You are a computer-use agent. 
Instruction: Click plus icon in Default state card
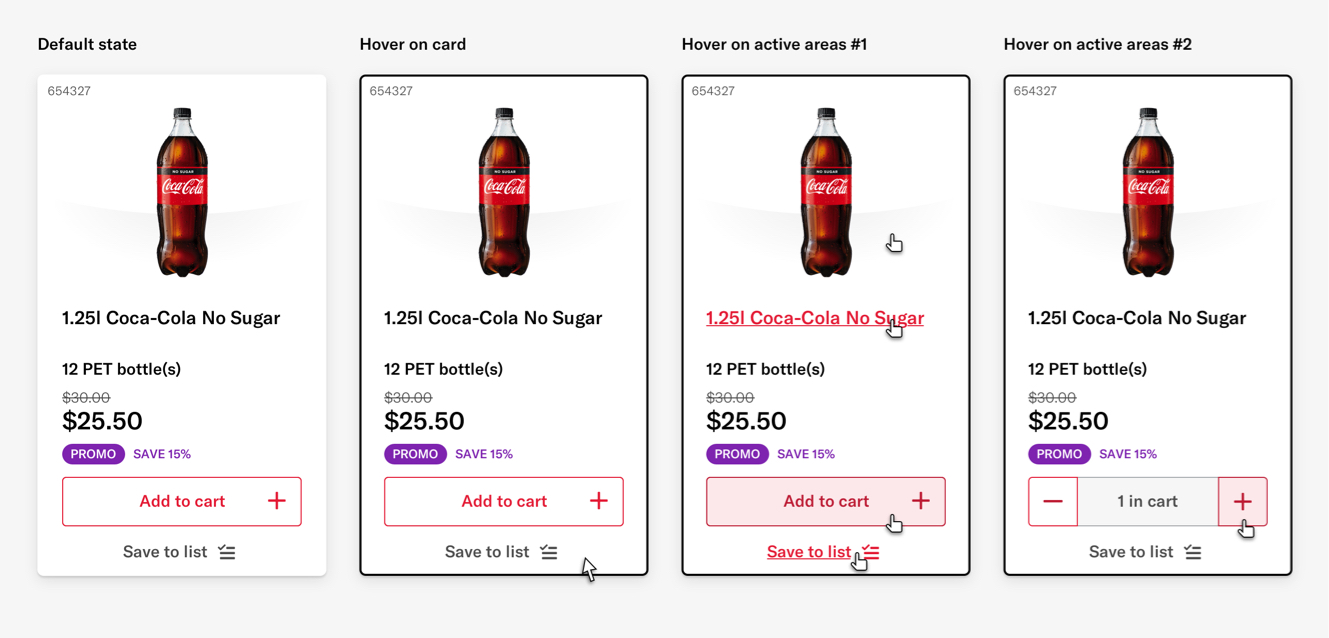[x=277, y=501]
